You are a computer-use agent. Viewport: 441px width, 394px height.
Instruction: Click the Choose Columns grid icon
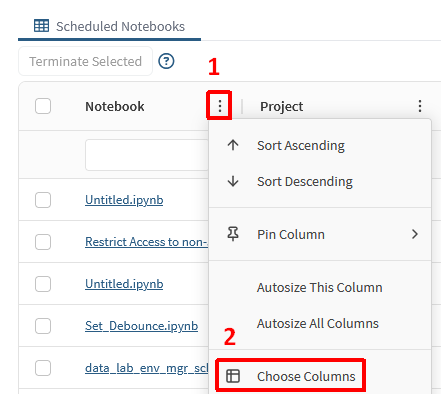pyautogui.click(x=233, y=376)
